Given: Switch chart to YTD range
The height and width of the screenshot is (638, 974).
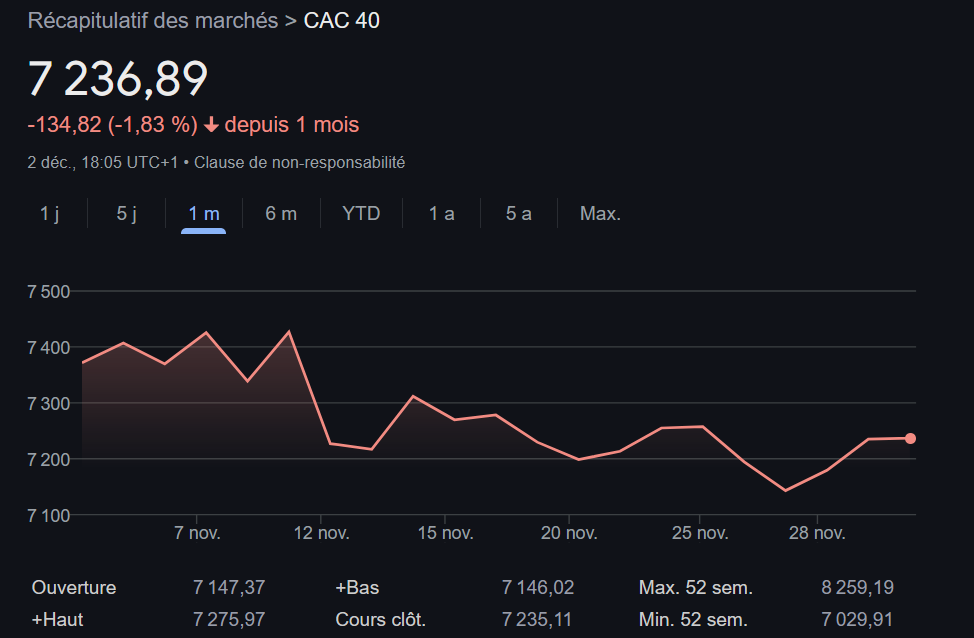Looking at the screenshot, I should [x=361, y=214].
